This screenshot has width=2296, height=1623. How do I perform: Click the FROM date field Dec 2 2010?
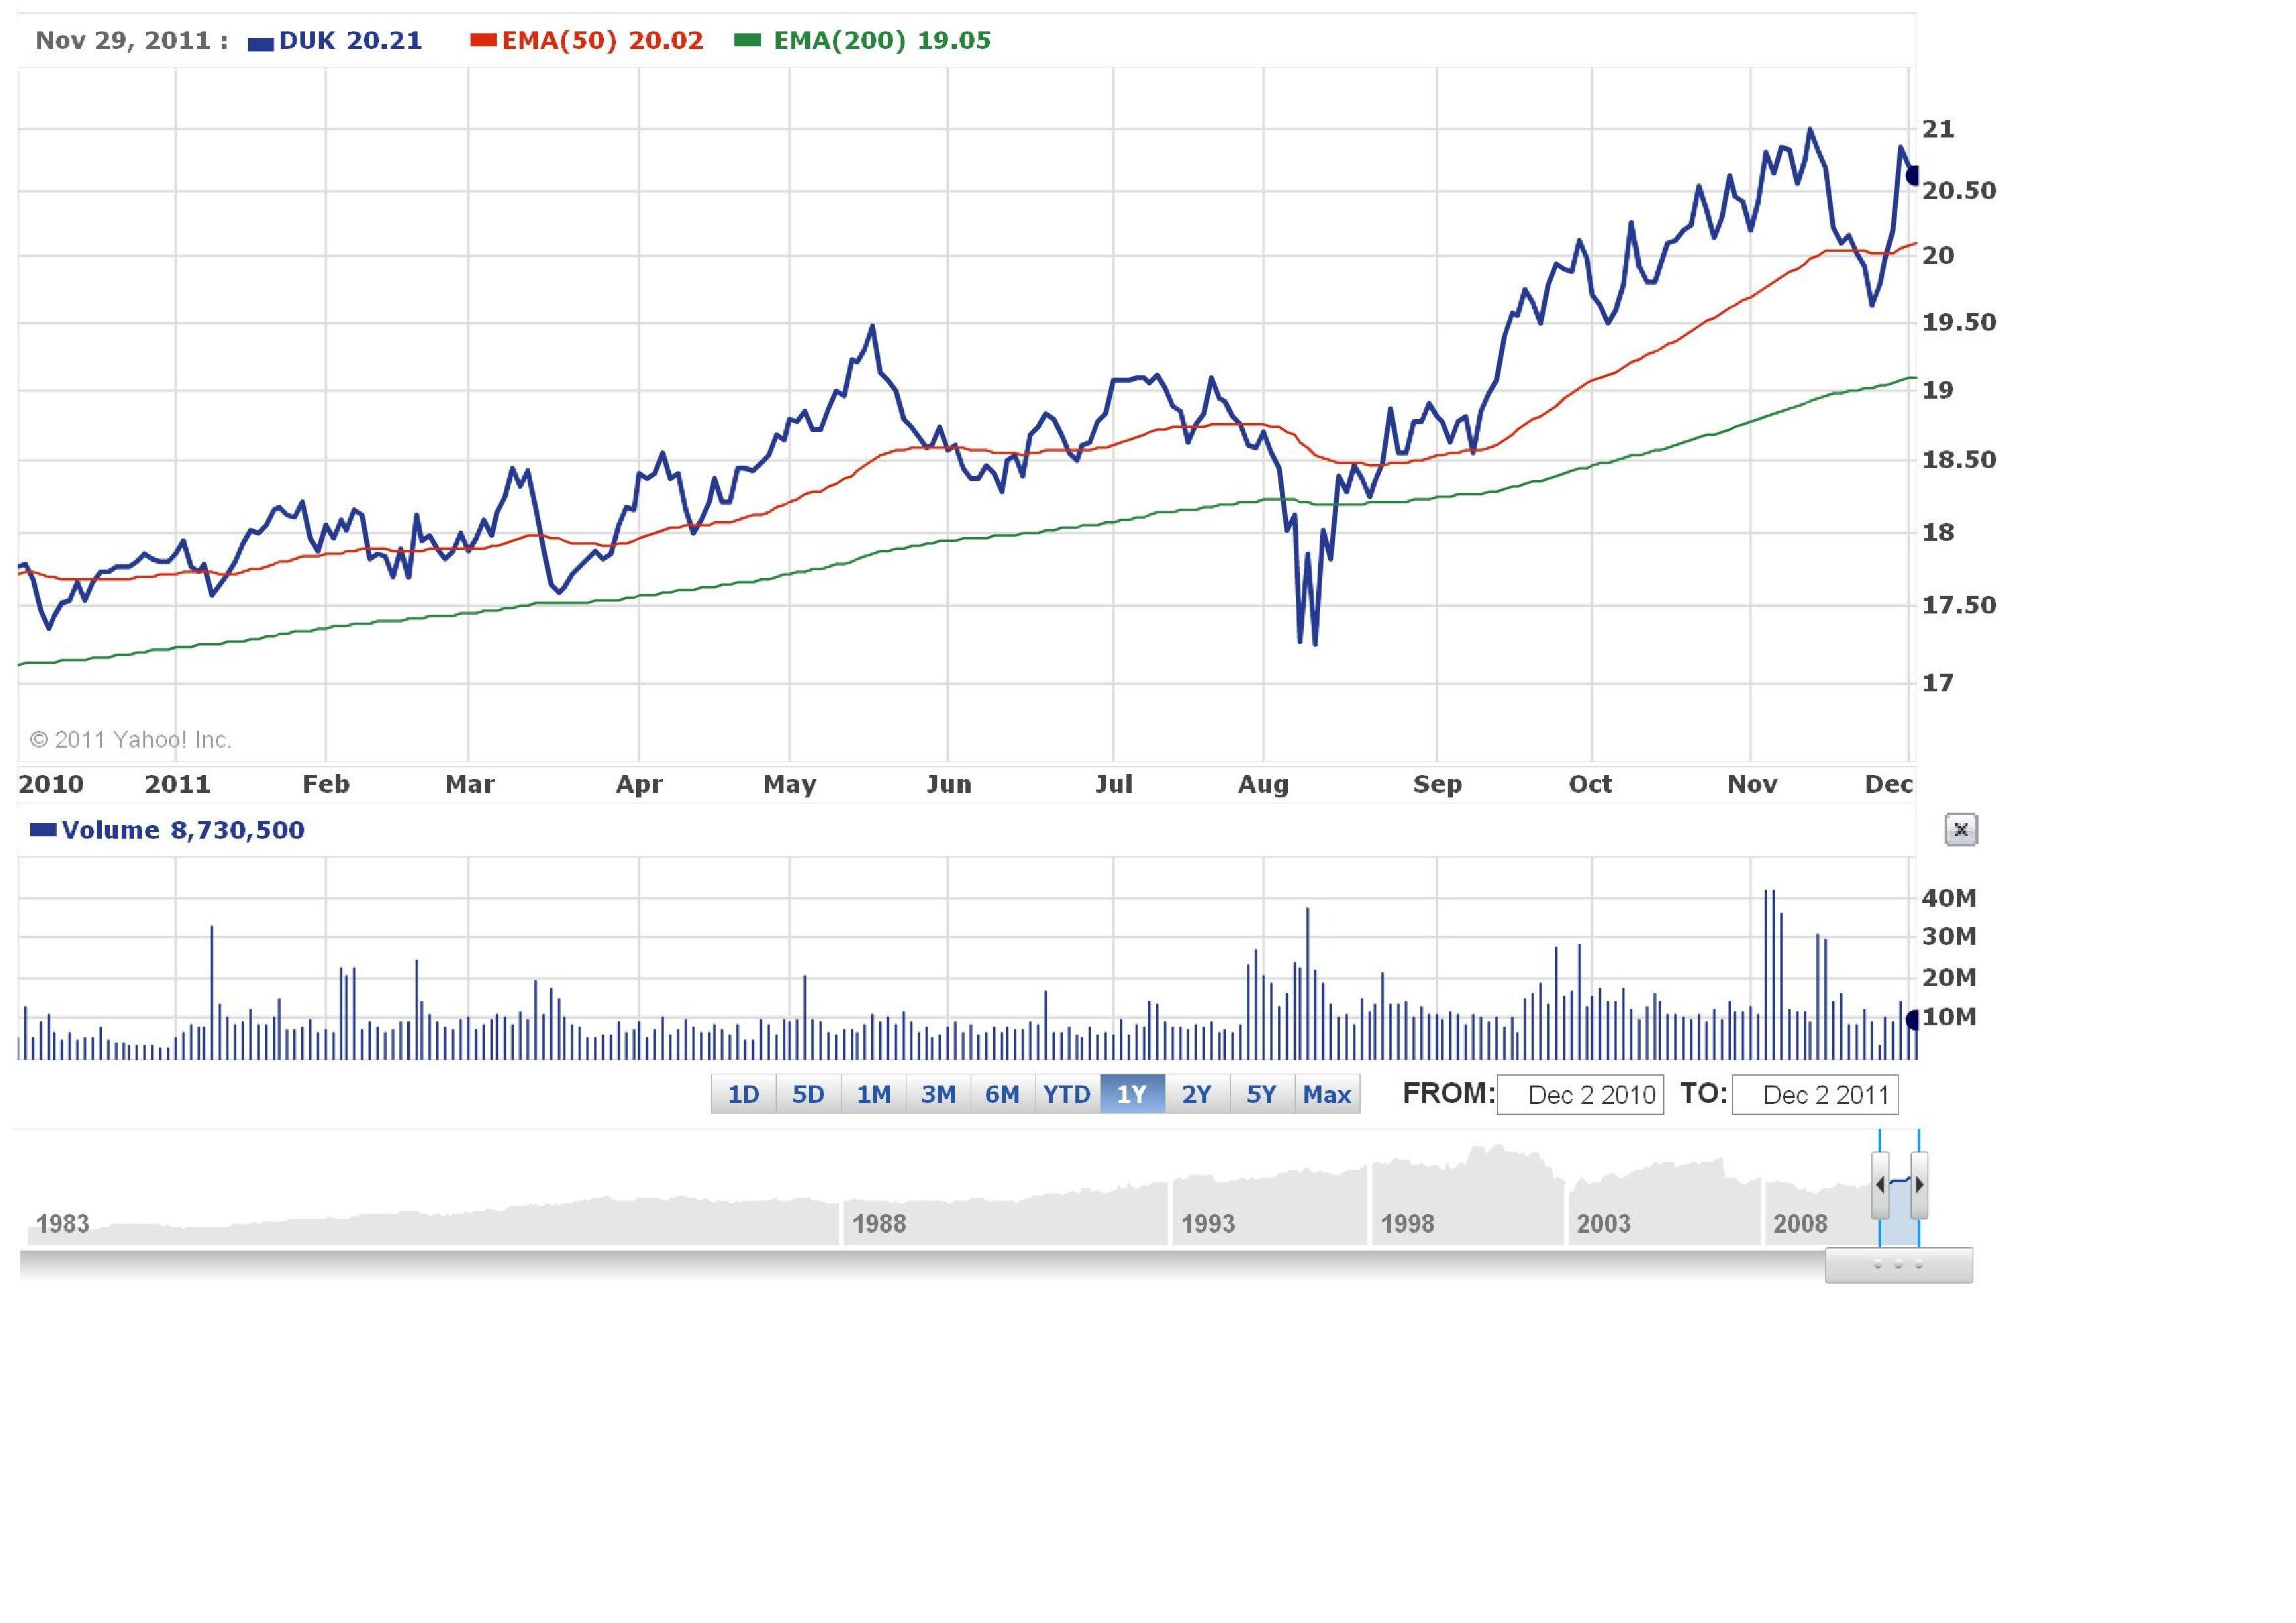(1580, 1094)
